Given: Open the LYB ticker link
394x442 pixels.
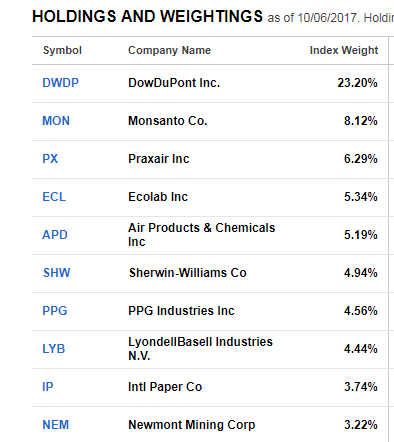Looking at the screenshot, I should point(54,349).
